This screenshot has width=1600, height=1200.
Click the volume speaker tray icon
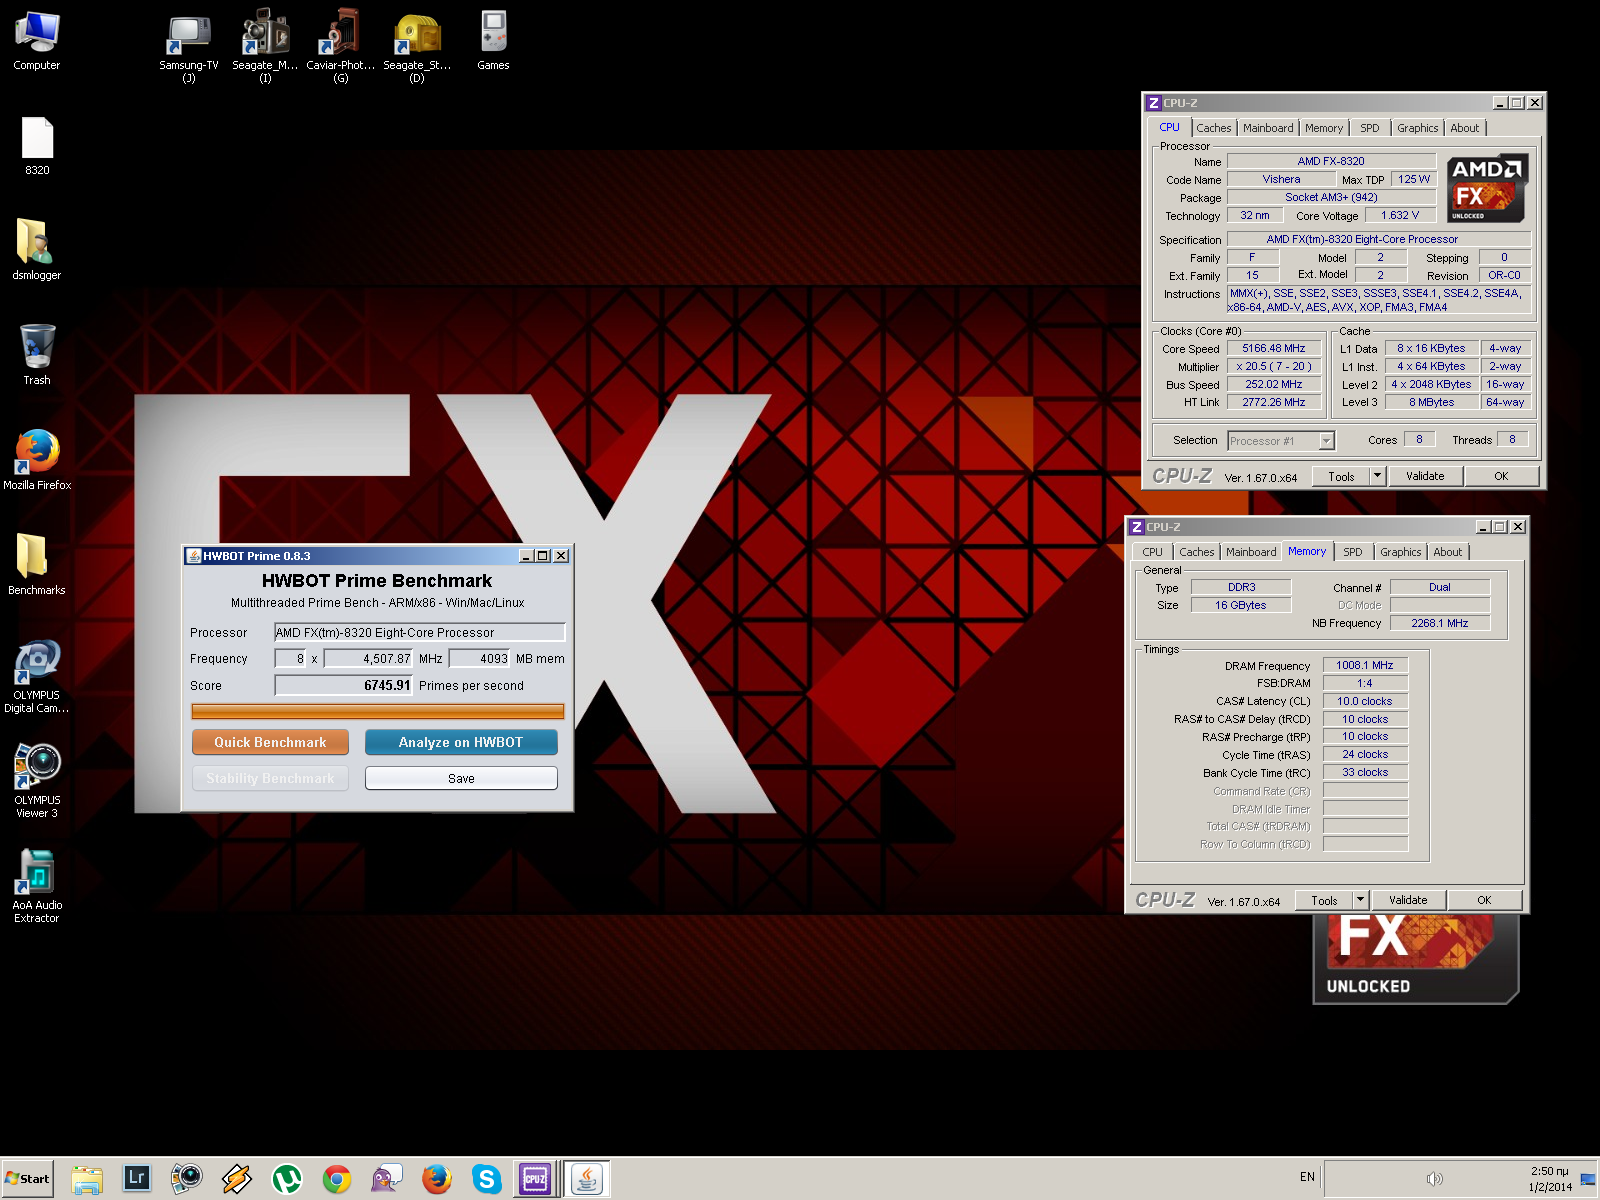click(x=1435, y=1179)
